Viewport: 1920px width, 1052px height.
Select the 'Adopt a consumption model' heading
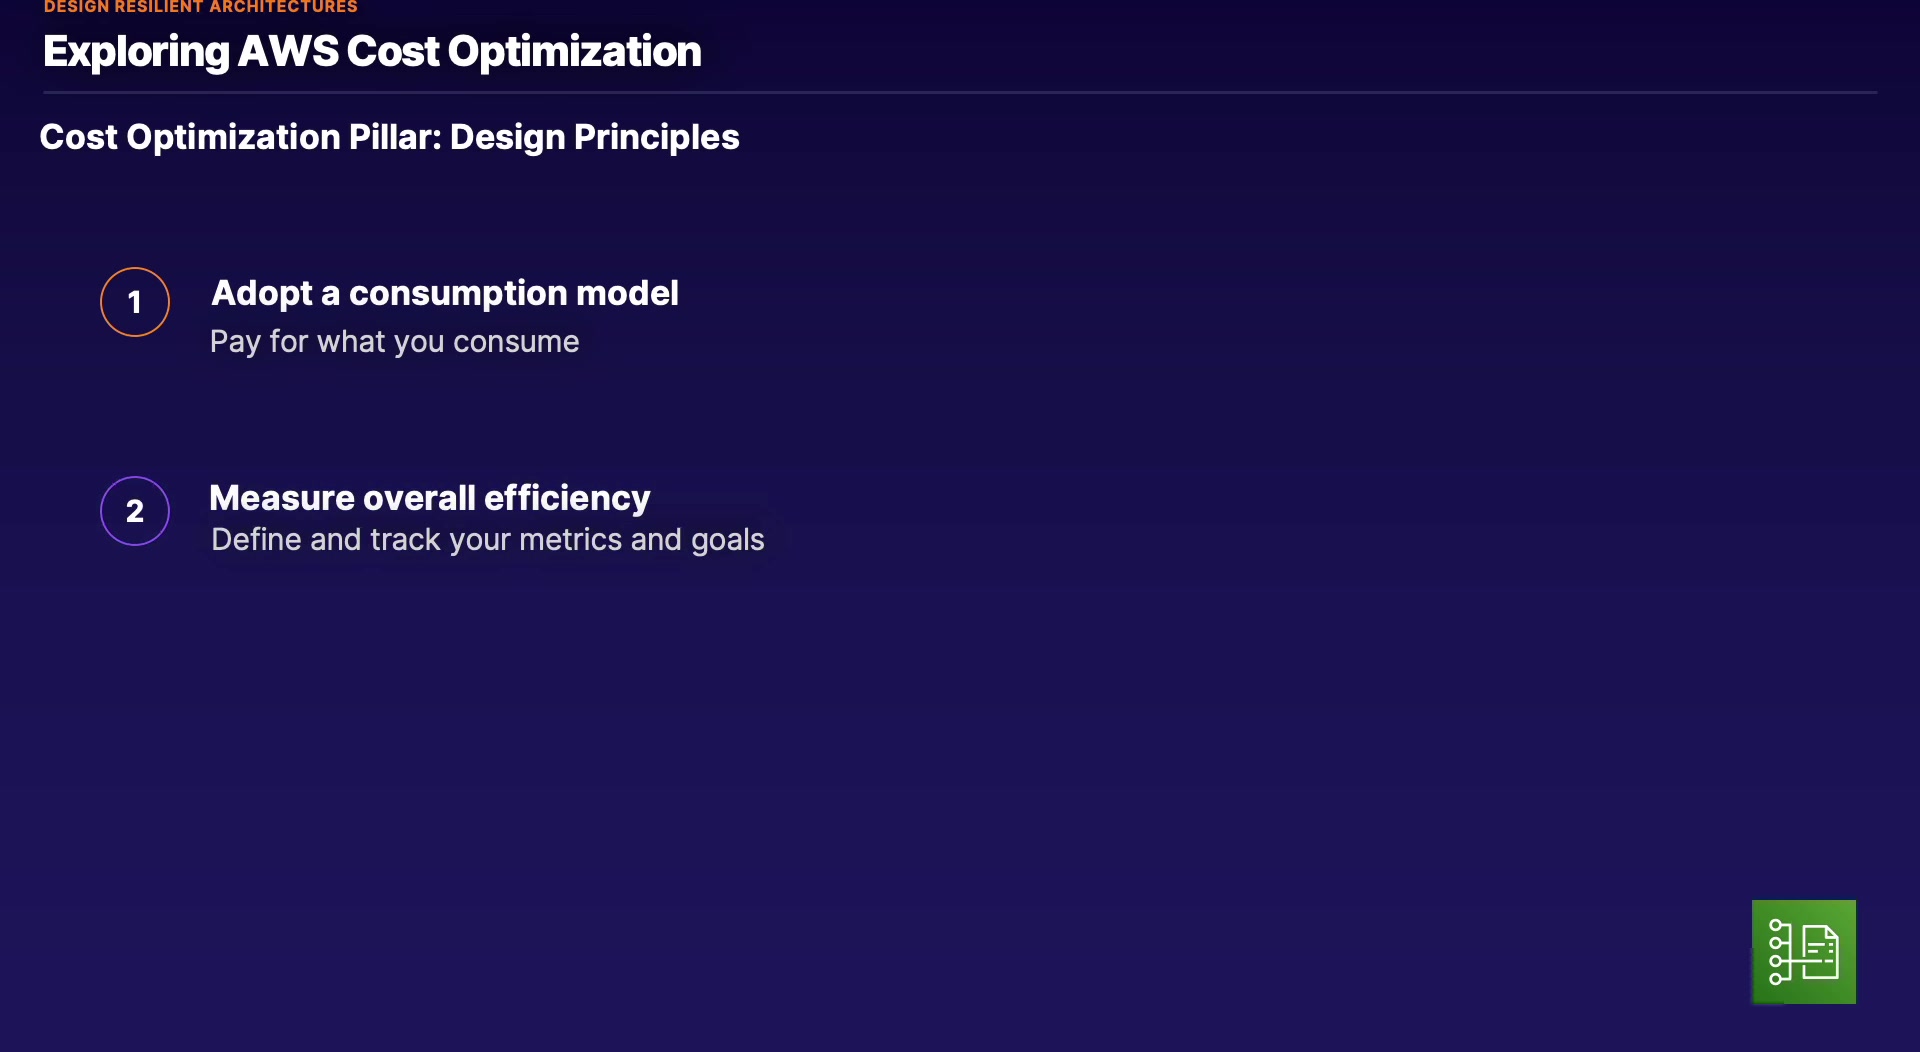(x=444, y=293)
